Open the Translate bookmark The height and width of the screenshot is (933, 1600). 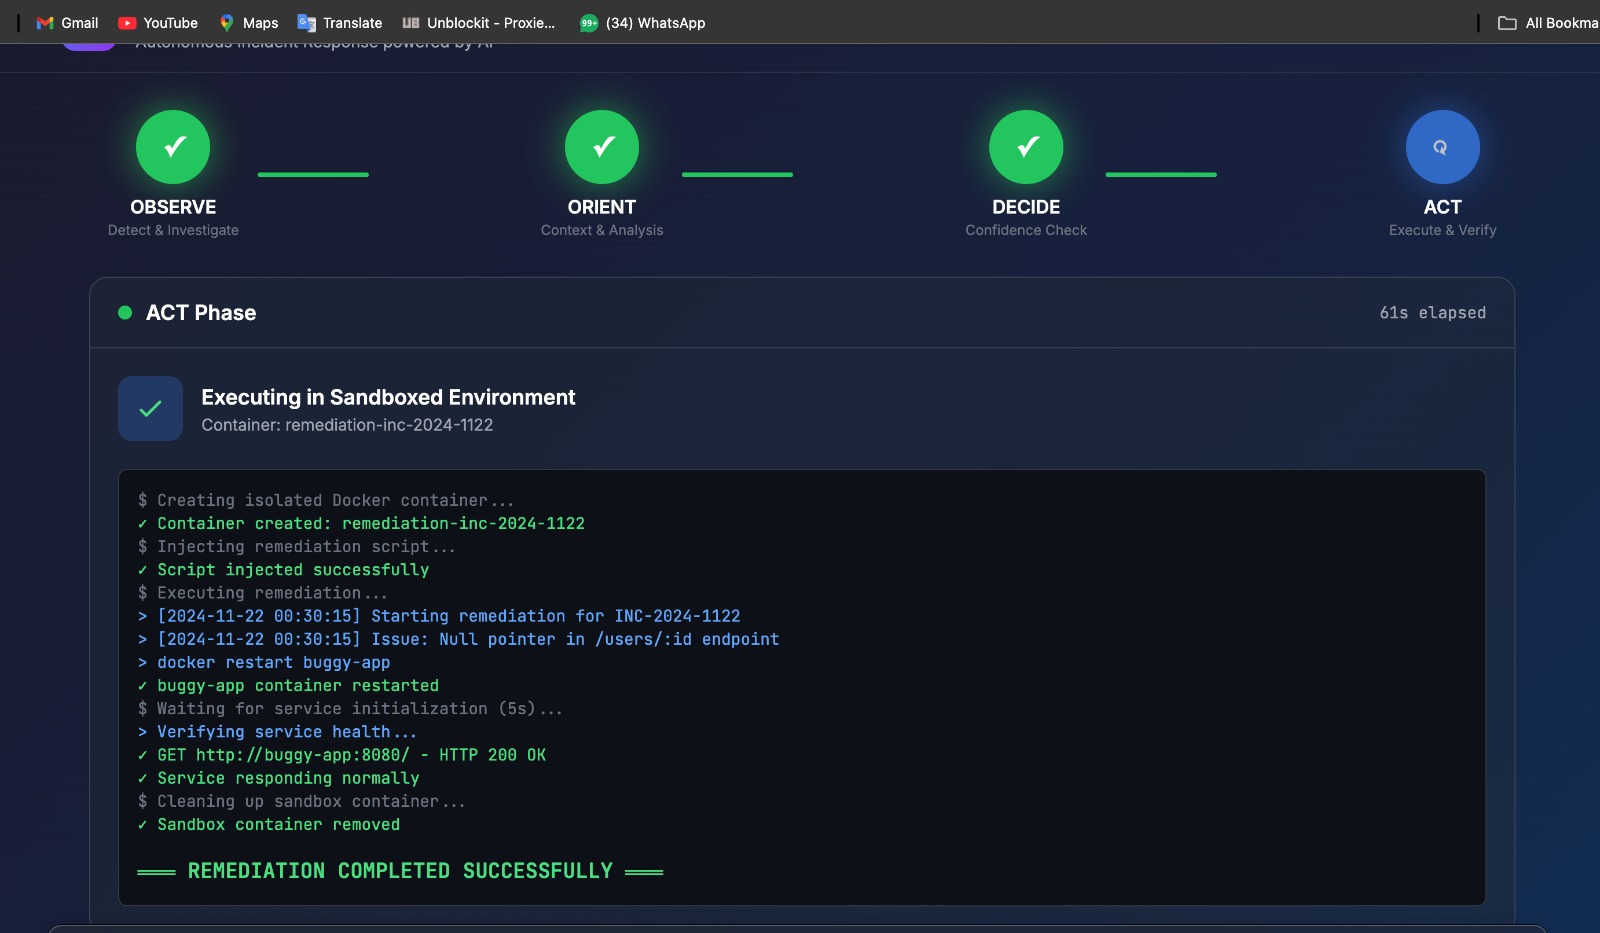340,22
